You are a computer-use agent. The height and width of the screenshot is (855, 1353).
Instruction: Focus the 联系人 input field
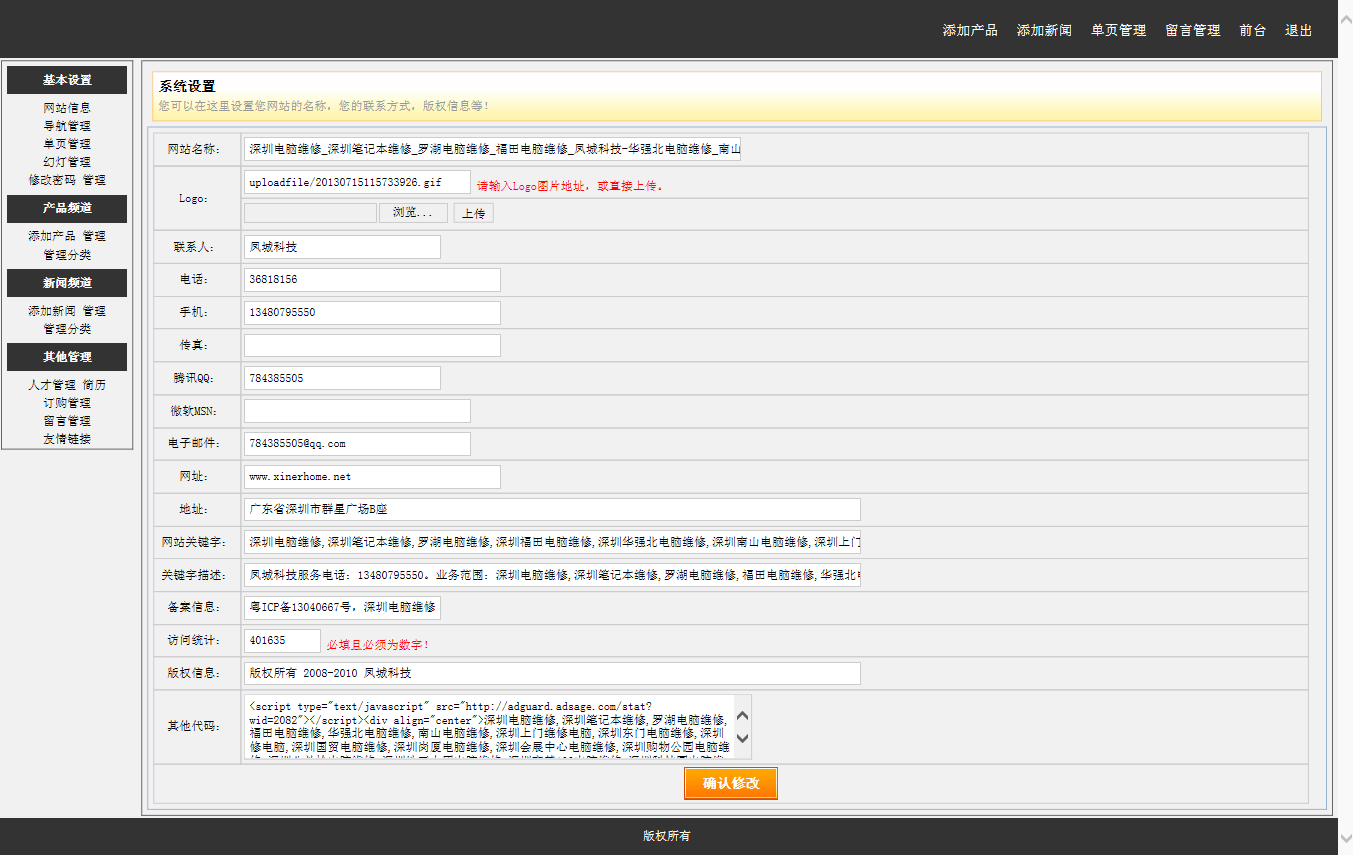342,247
